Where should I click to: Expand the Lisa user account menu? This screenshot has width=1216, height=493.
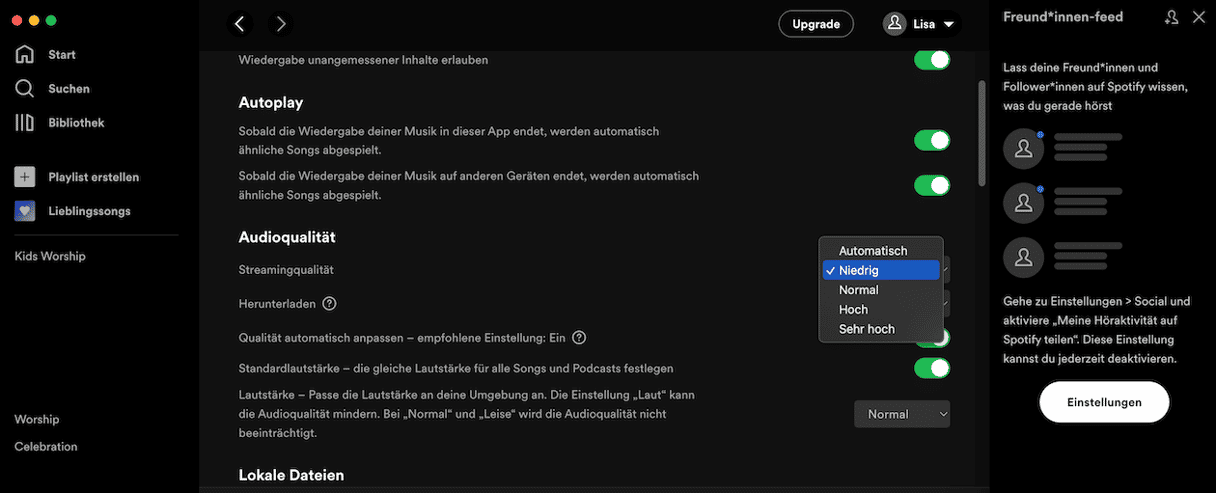point(920,24)
